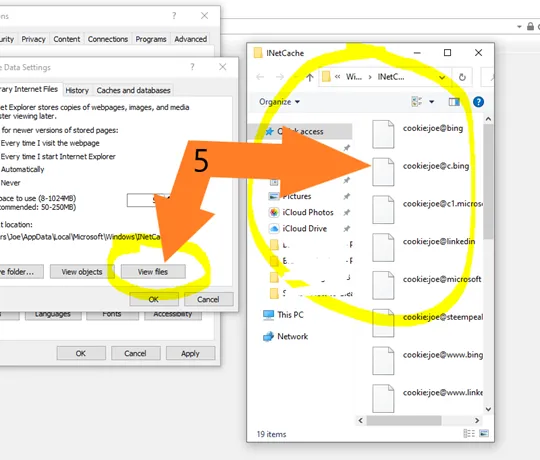Image resolution: width=540 pixels, height=460 pixels.
Task: Select the cookie:joe@www.linke file icon
Action: [x=383, y=399]
